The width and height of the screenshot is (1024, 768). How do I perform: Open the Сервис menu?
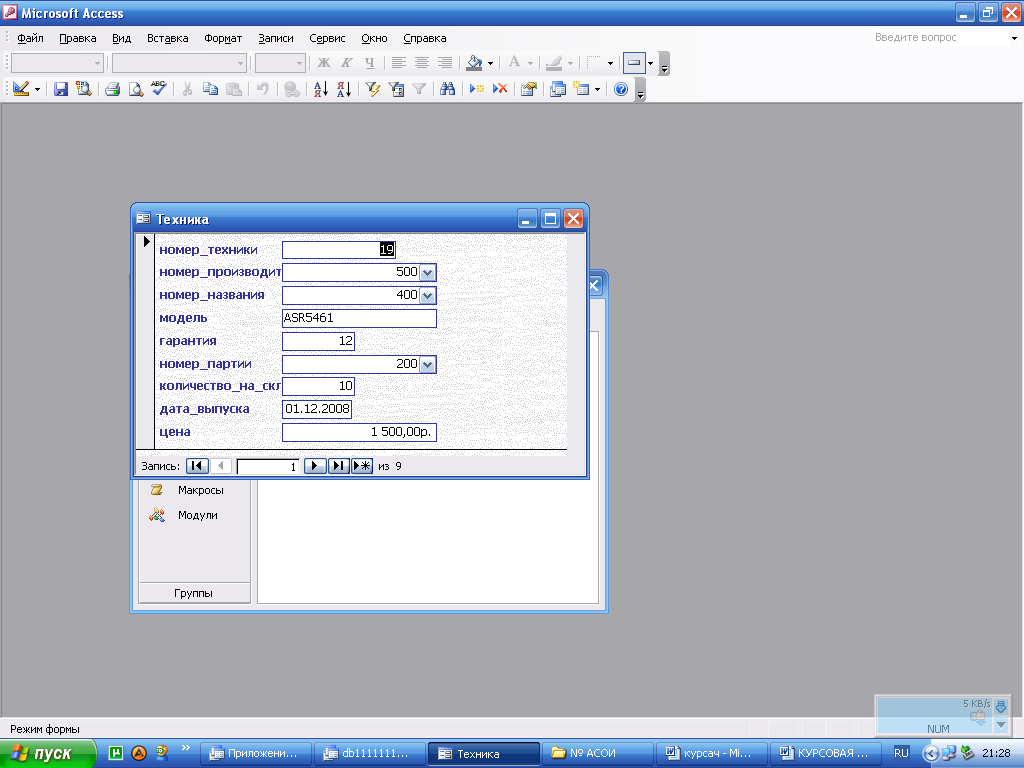point(327,38)
